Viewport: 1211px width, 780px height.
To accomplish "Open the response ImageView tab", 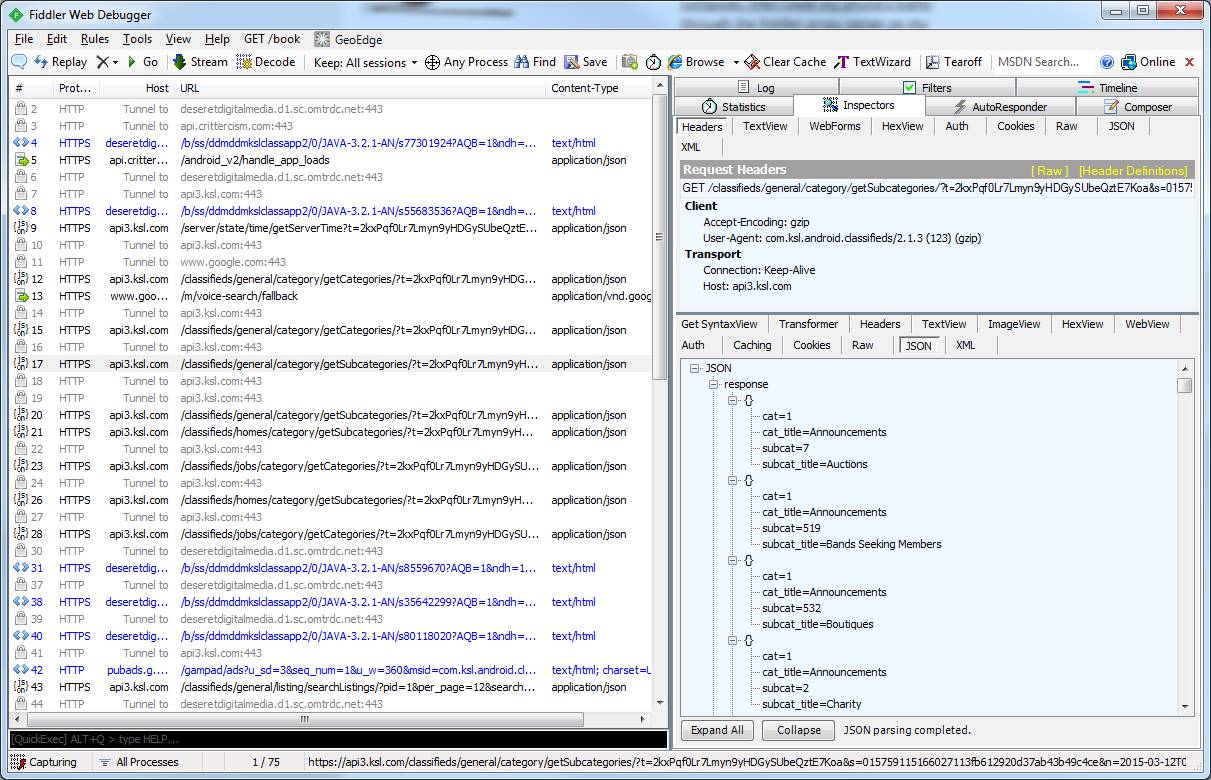I will coord(1014,324).
